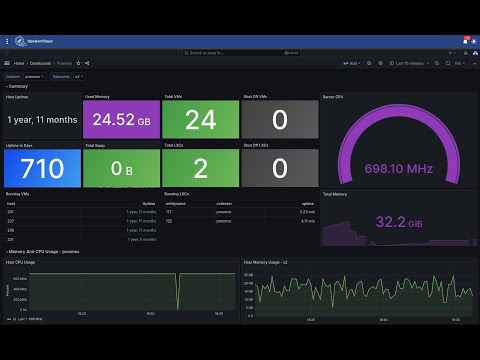Open the 10s refresh interval dropdown
The width and height of the screenshot is (480, 360).
460,63
